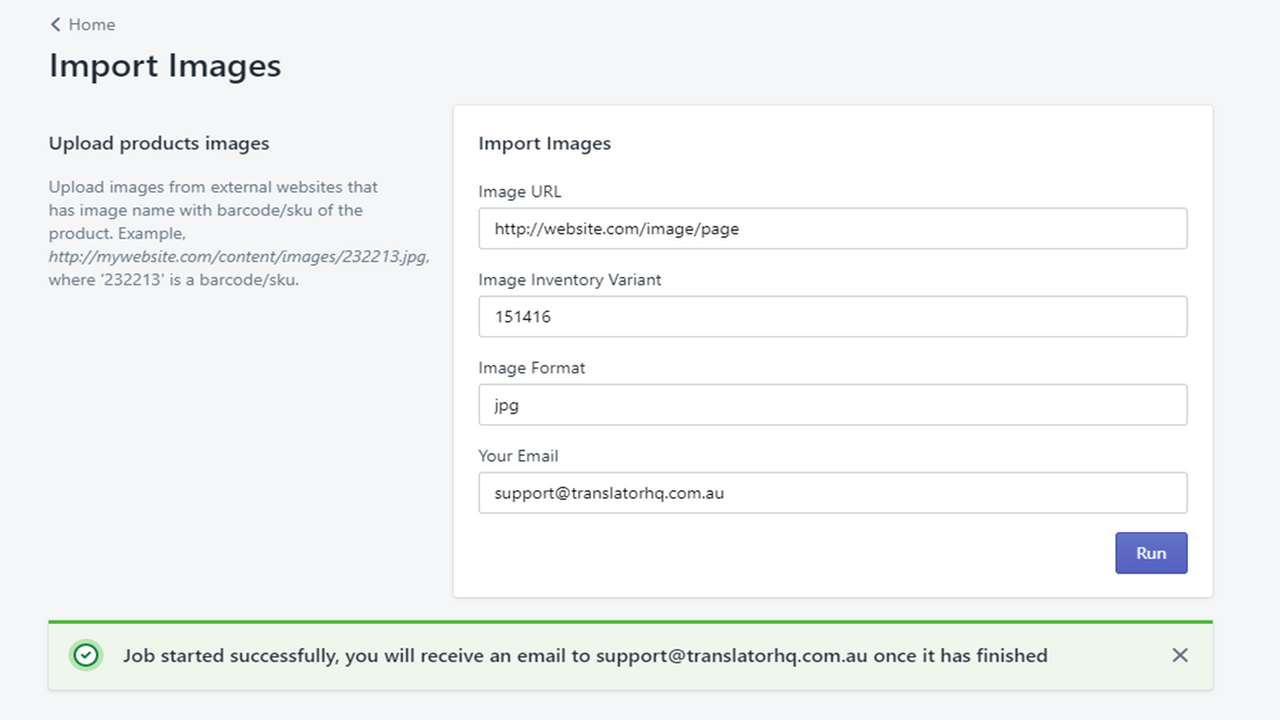Click the Import Images card heading
Screen dimensions: 1280x720
click(545, 143)
